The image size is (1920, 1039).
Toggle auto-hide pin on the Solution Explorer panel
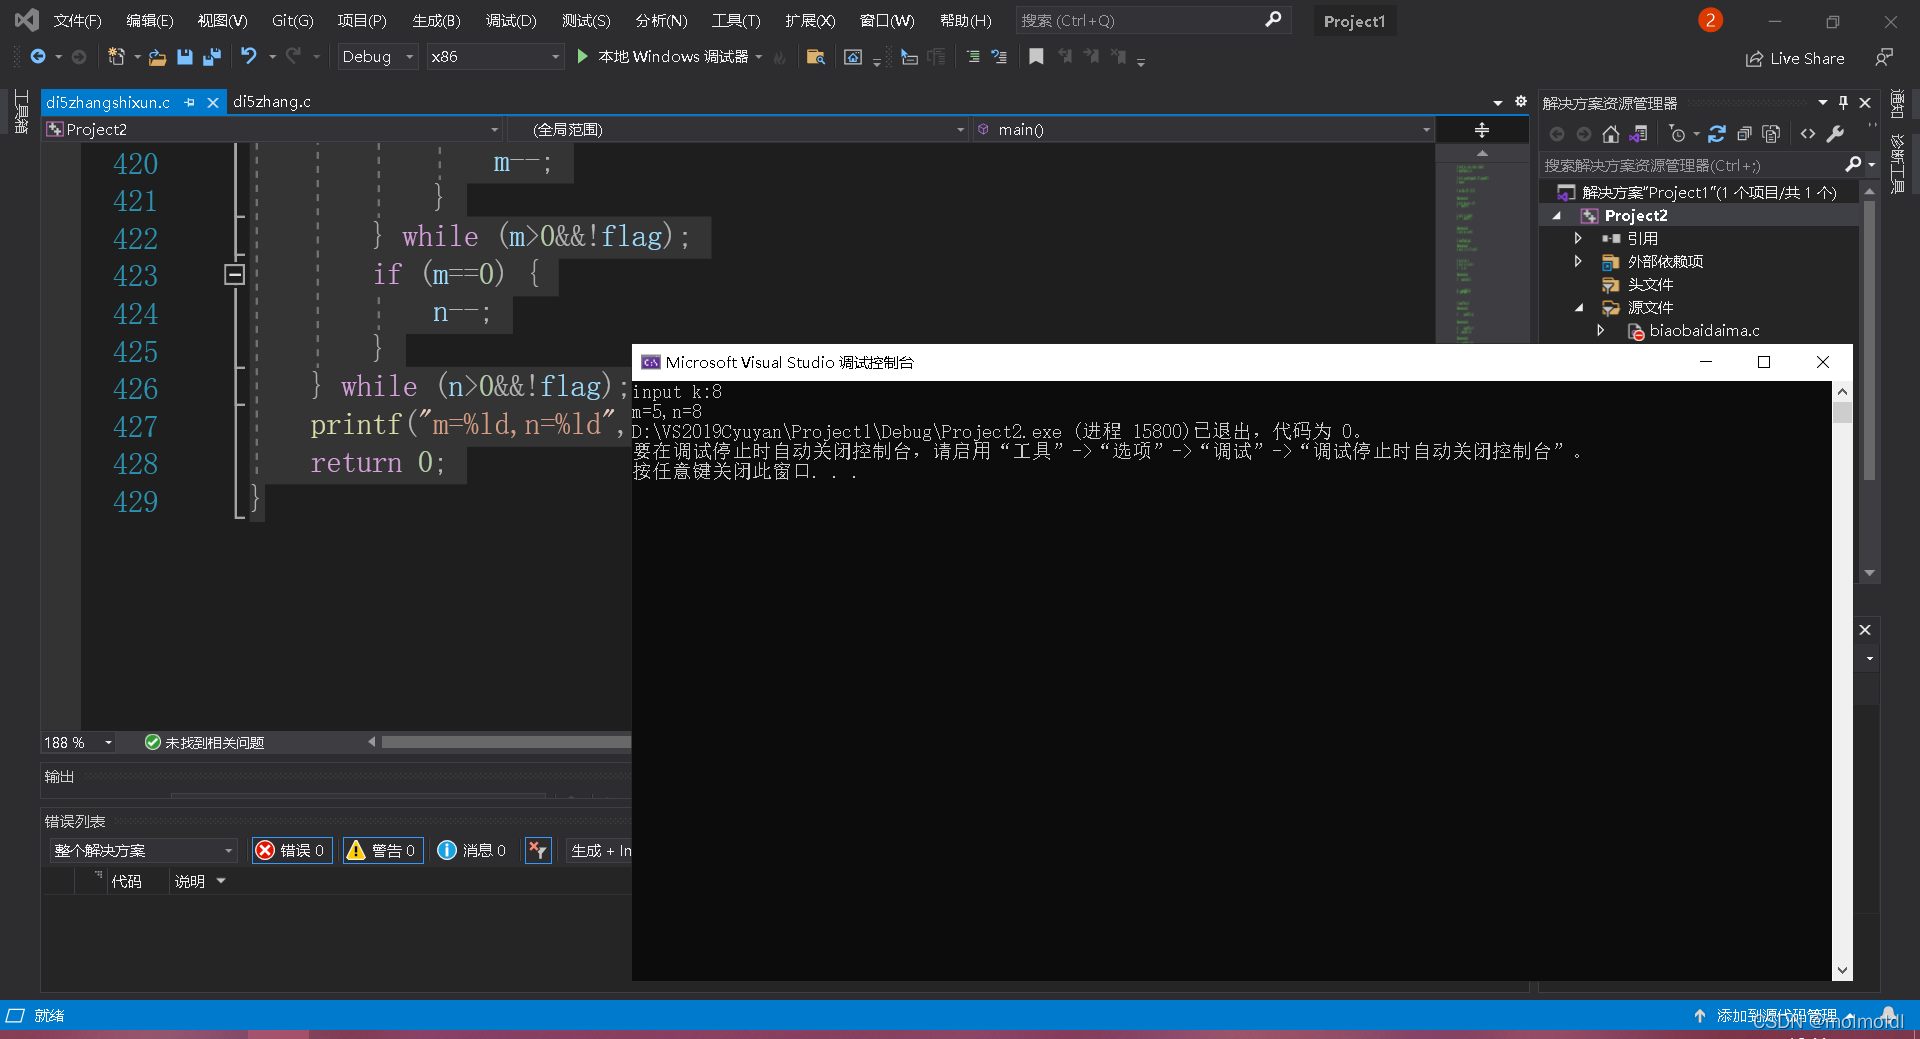tap(1843, 103)
